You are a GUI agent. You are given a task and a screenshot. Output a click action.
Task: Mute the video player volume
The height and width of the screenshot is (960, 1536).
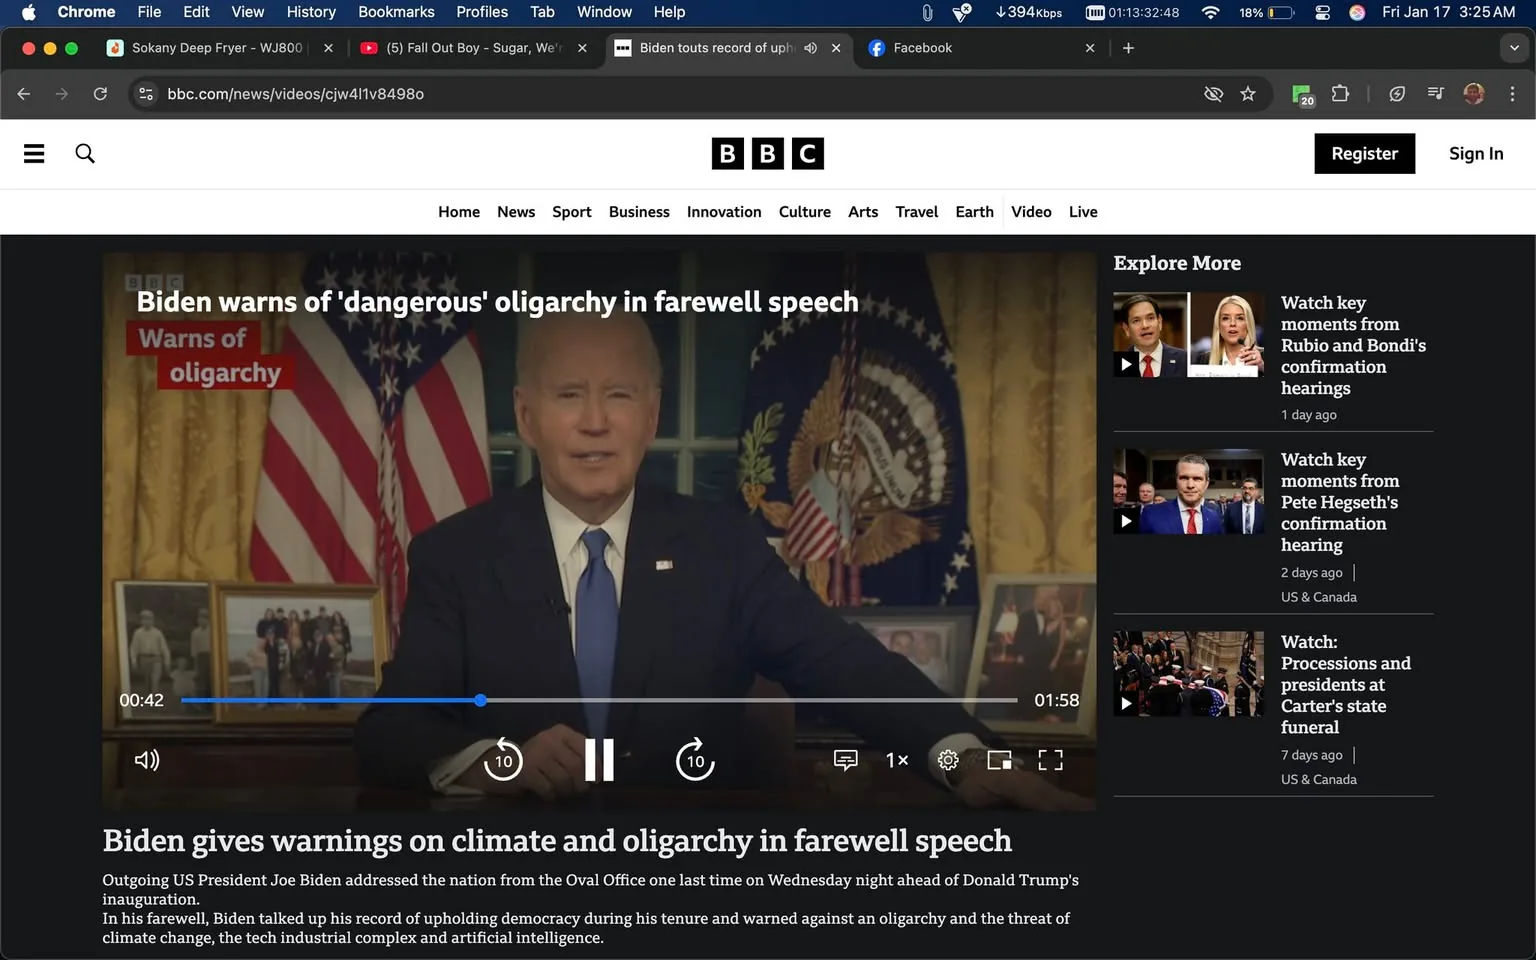[x=147, y=760]
